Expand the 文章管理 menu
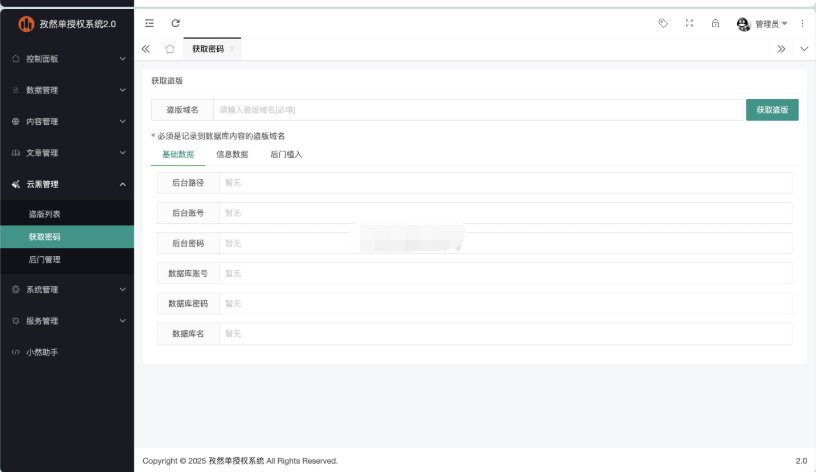This screenshot has width=816, height=472. pyautogui.click(x=67, y=152)
